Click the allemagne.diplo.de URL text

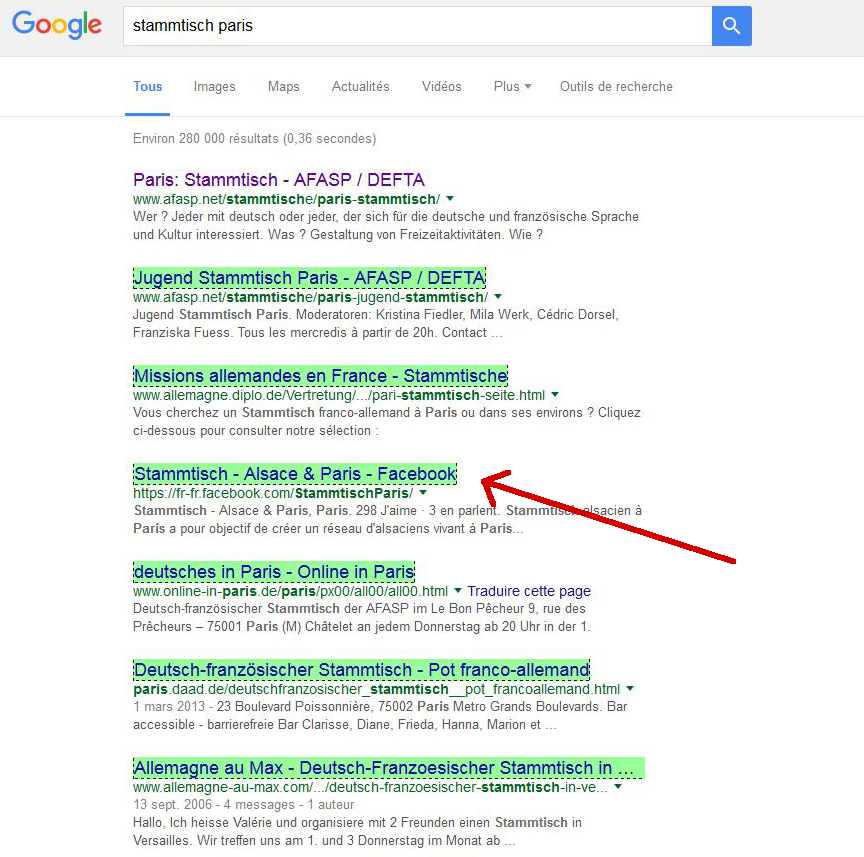pyautogui.click(x=339, y=395)
